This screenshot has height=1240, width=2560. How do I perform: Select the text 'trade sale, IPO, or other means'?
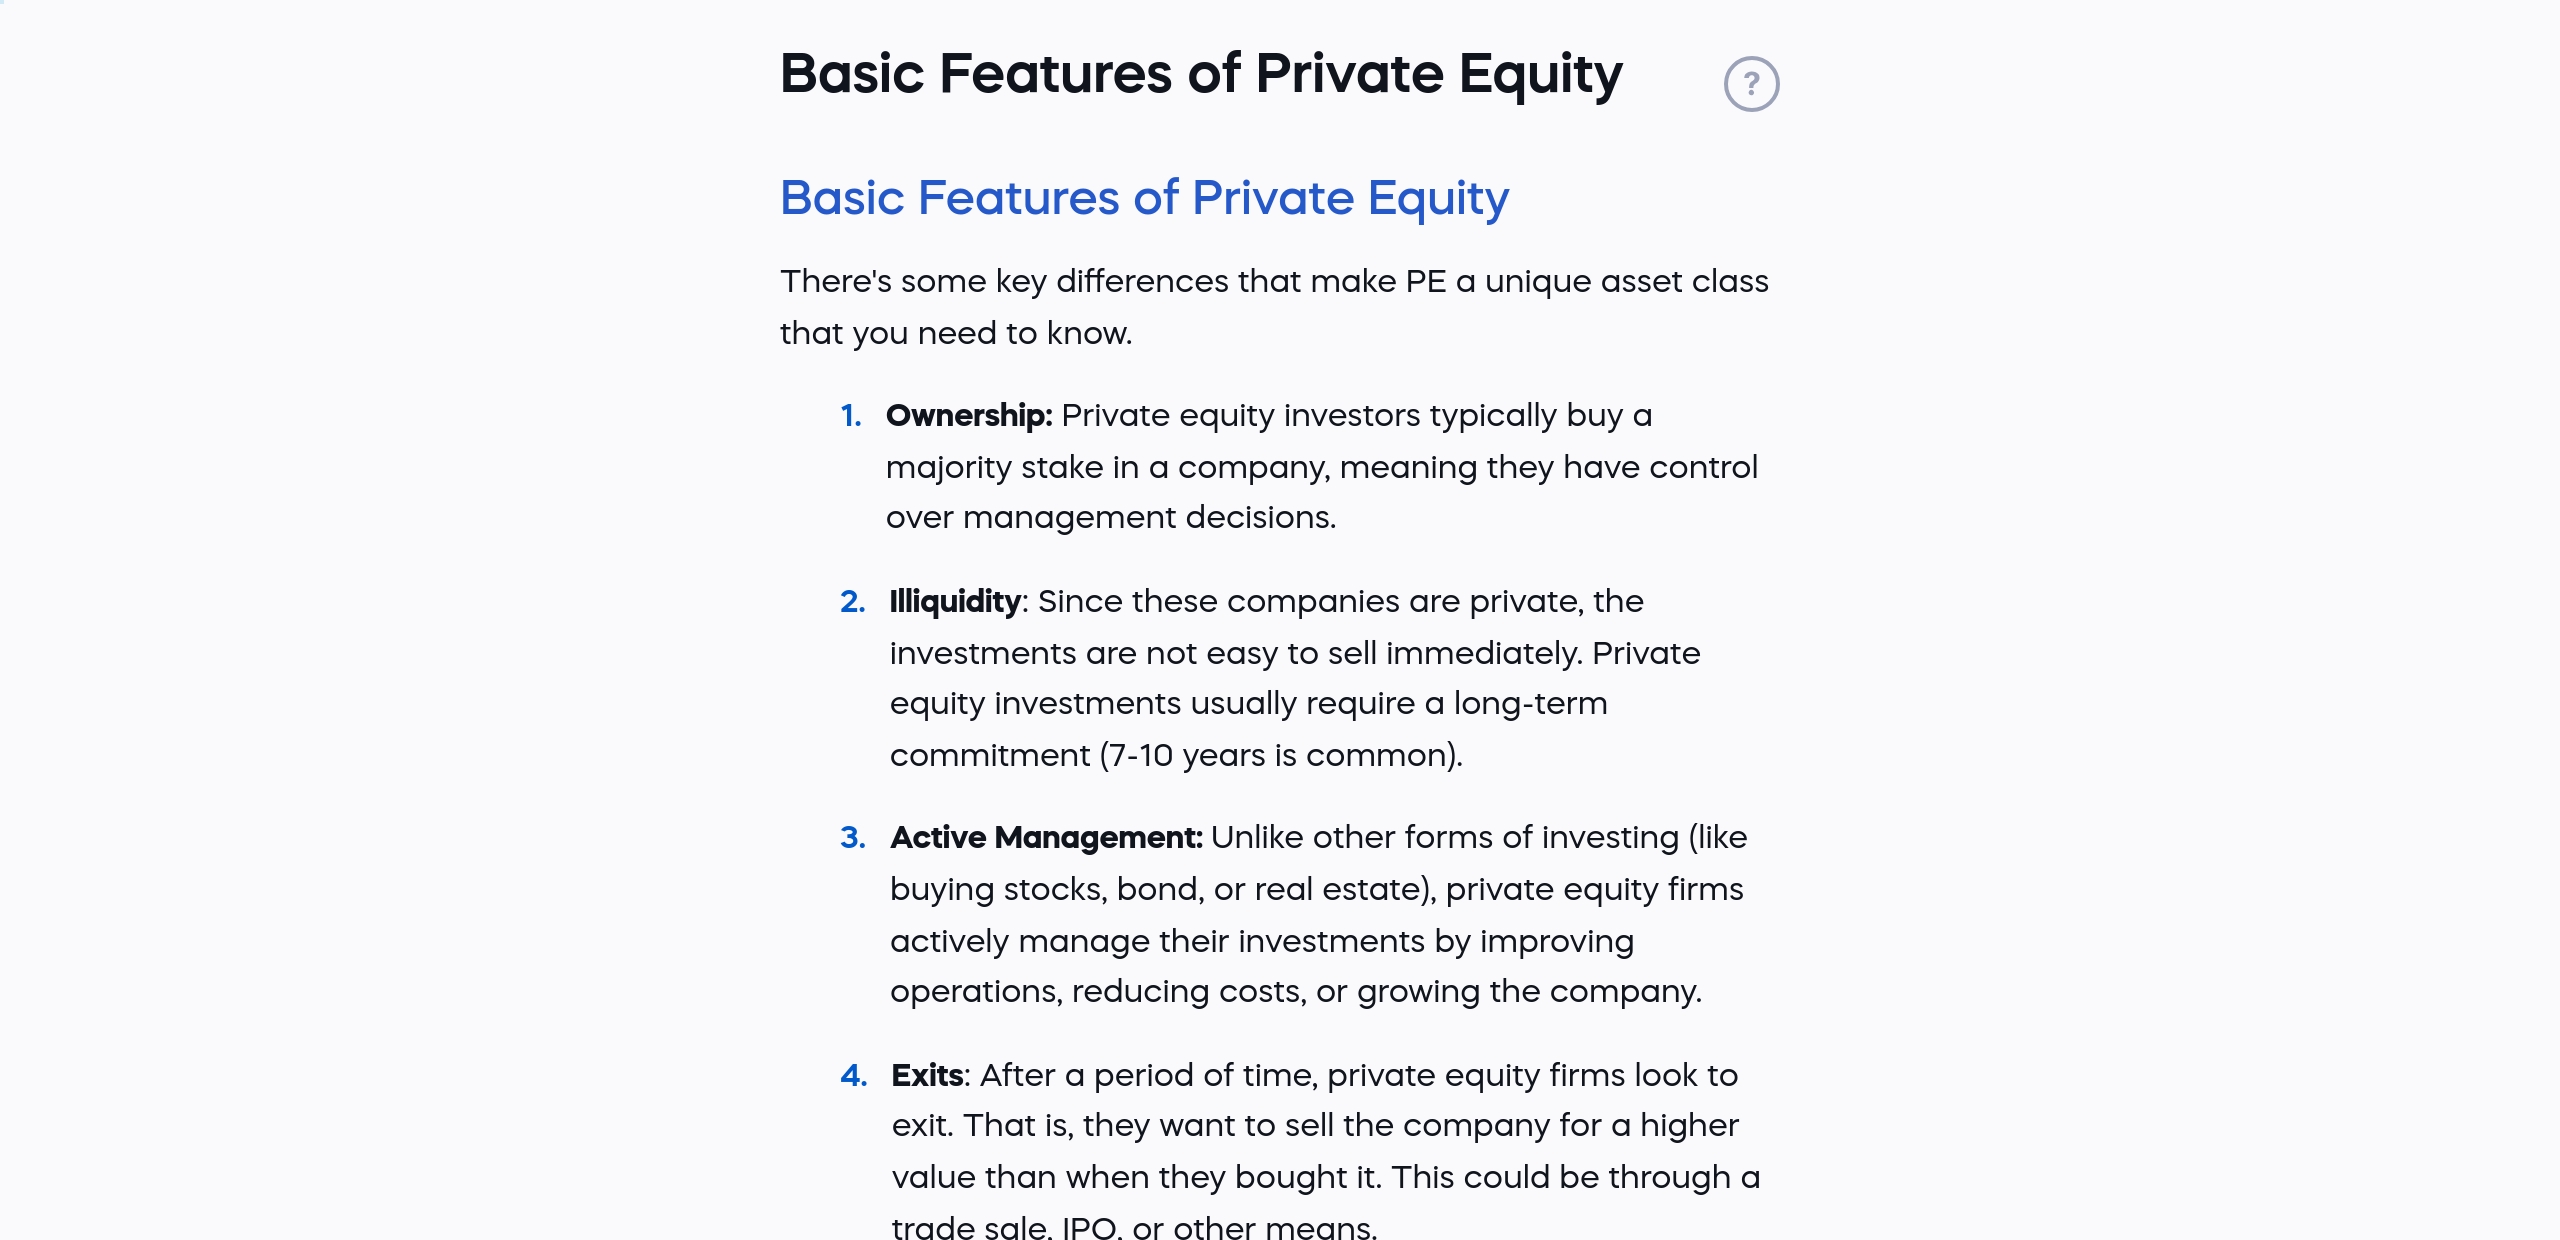(x=1130, y=1227)
